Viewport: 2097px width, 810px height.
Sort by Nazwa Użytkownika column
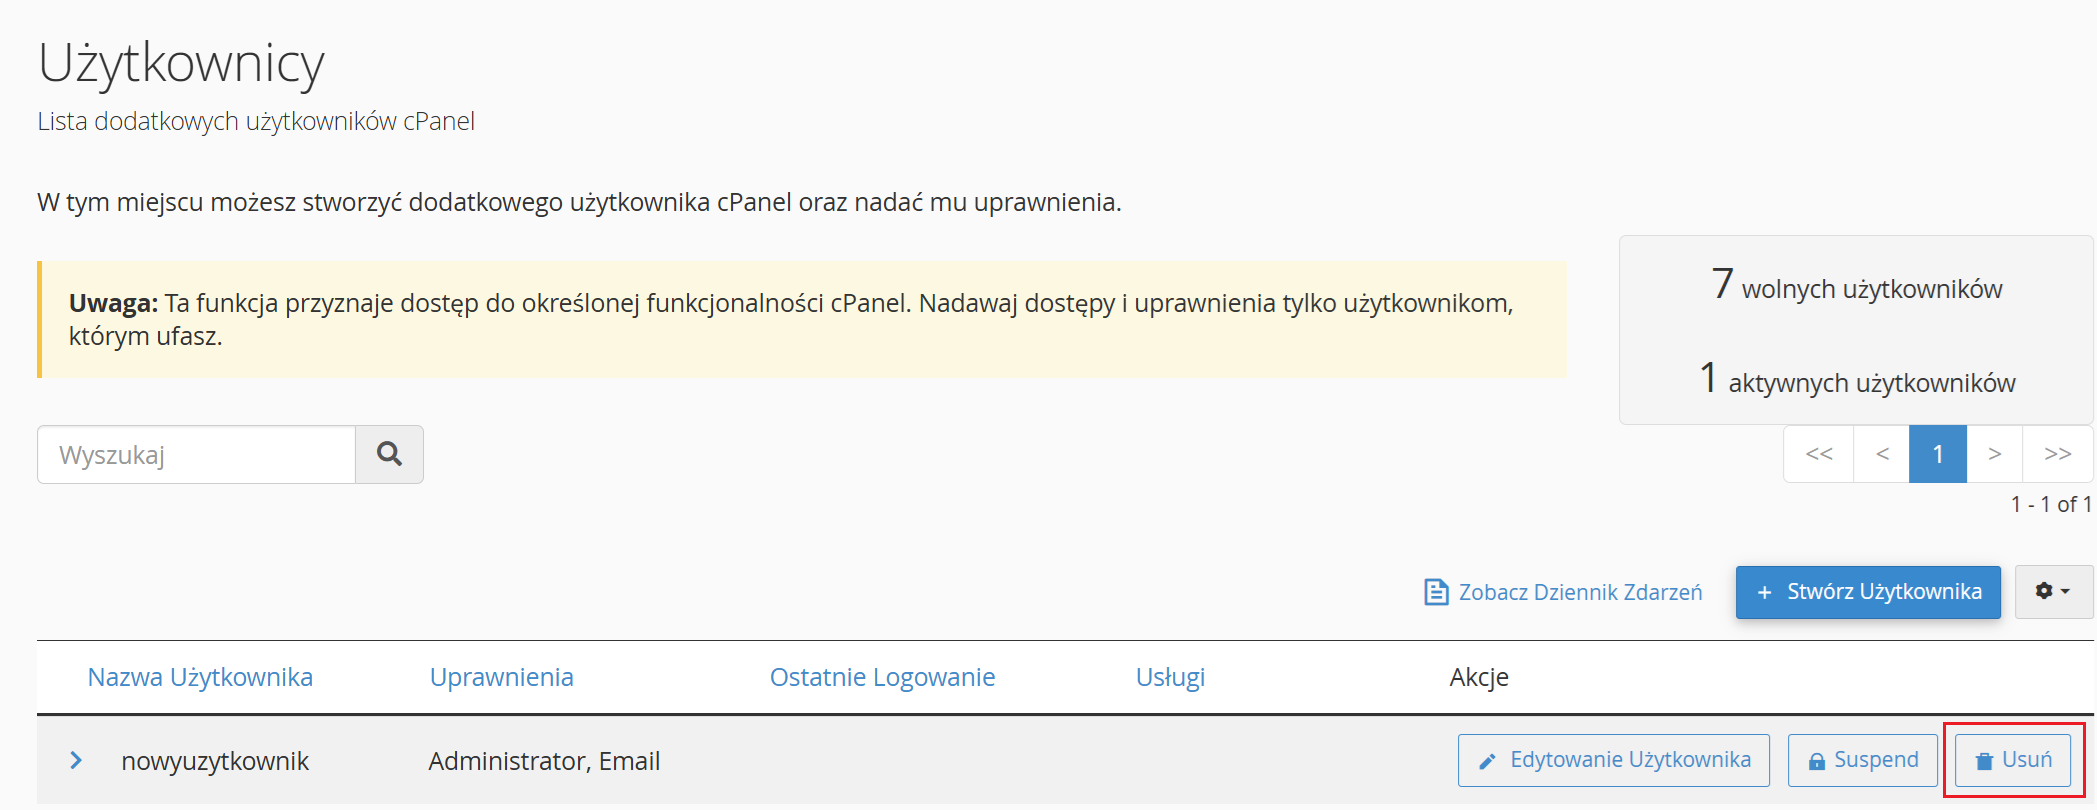coord(200,677)
